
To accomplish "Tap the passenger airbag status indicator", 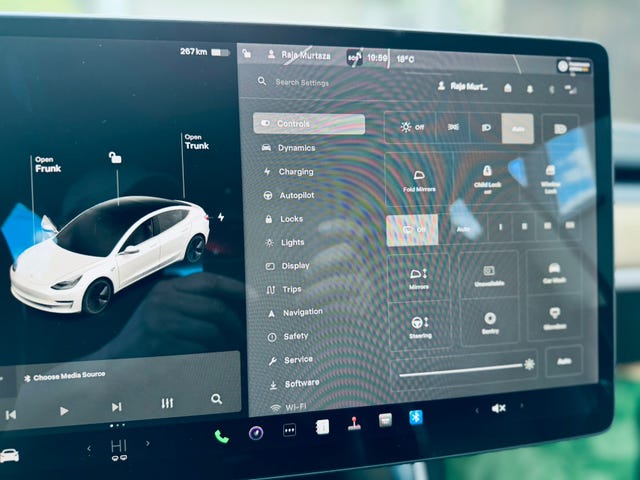I will coord(575,66).
